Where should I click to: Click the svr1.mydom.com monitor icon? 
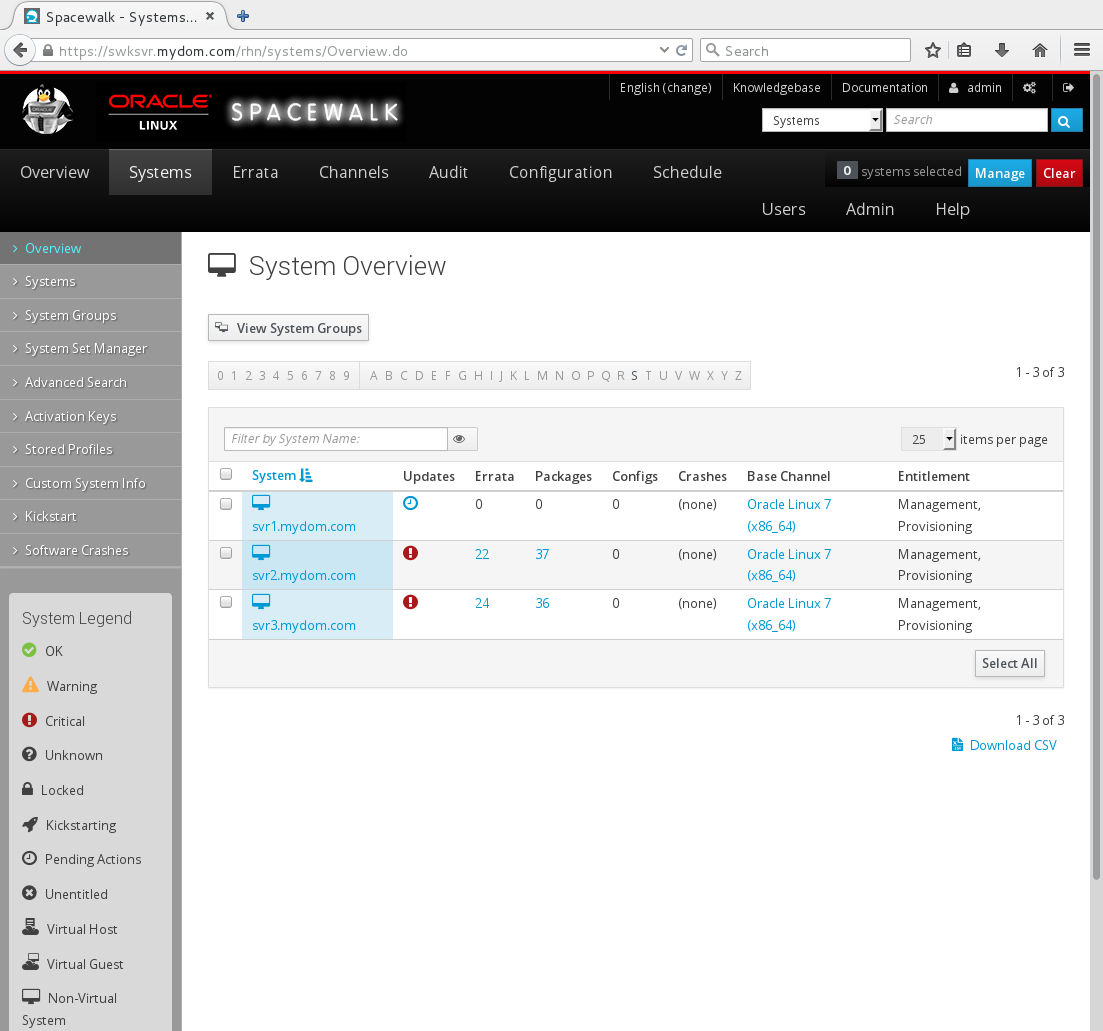click(261, 503)
